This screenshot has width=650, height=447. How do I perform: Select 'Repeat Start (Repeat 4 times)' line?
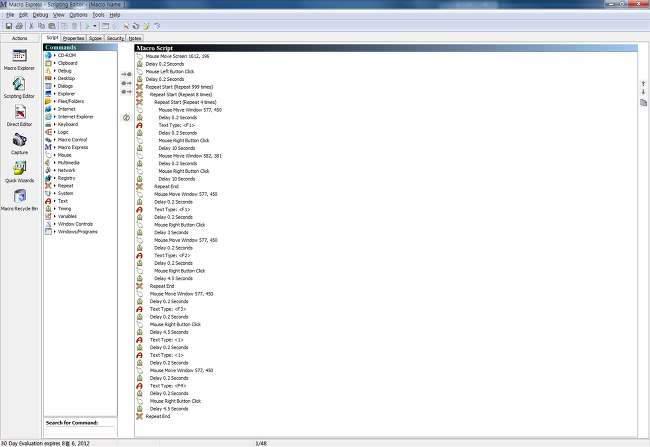(x=185, y=102)
